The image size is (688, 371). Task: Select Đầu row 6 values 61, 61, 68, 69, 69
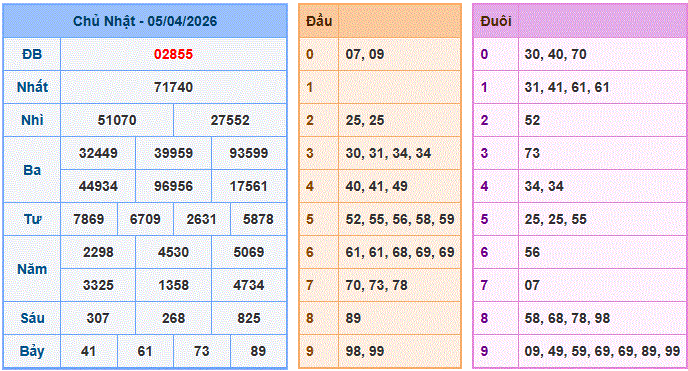point(400,252)
